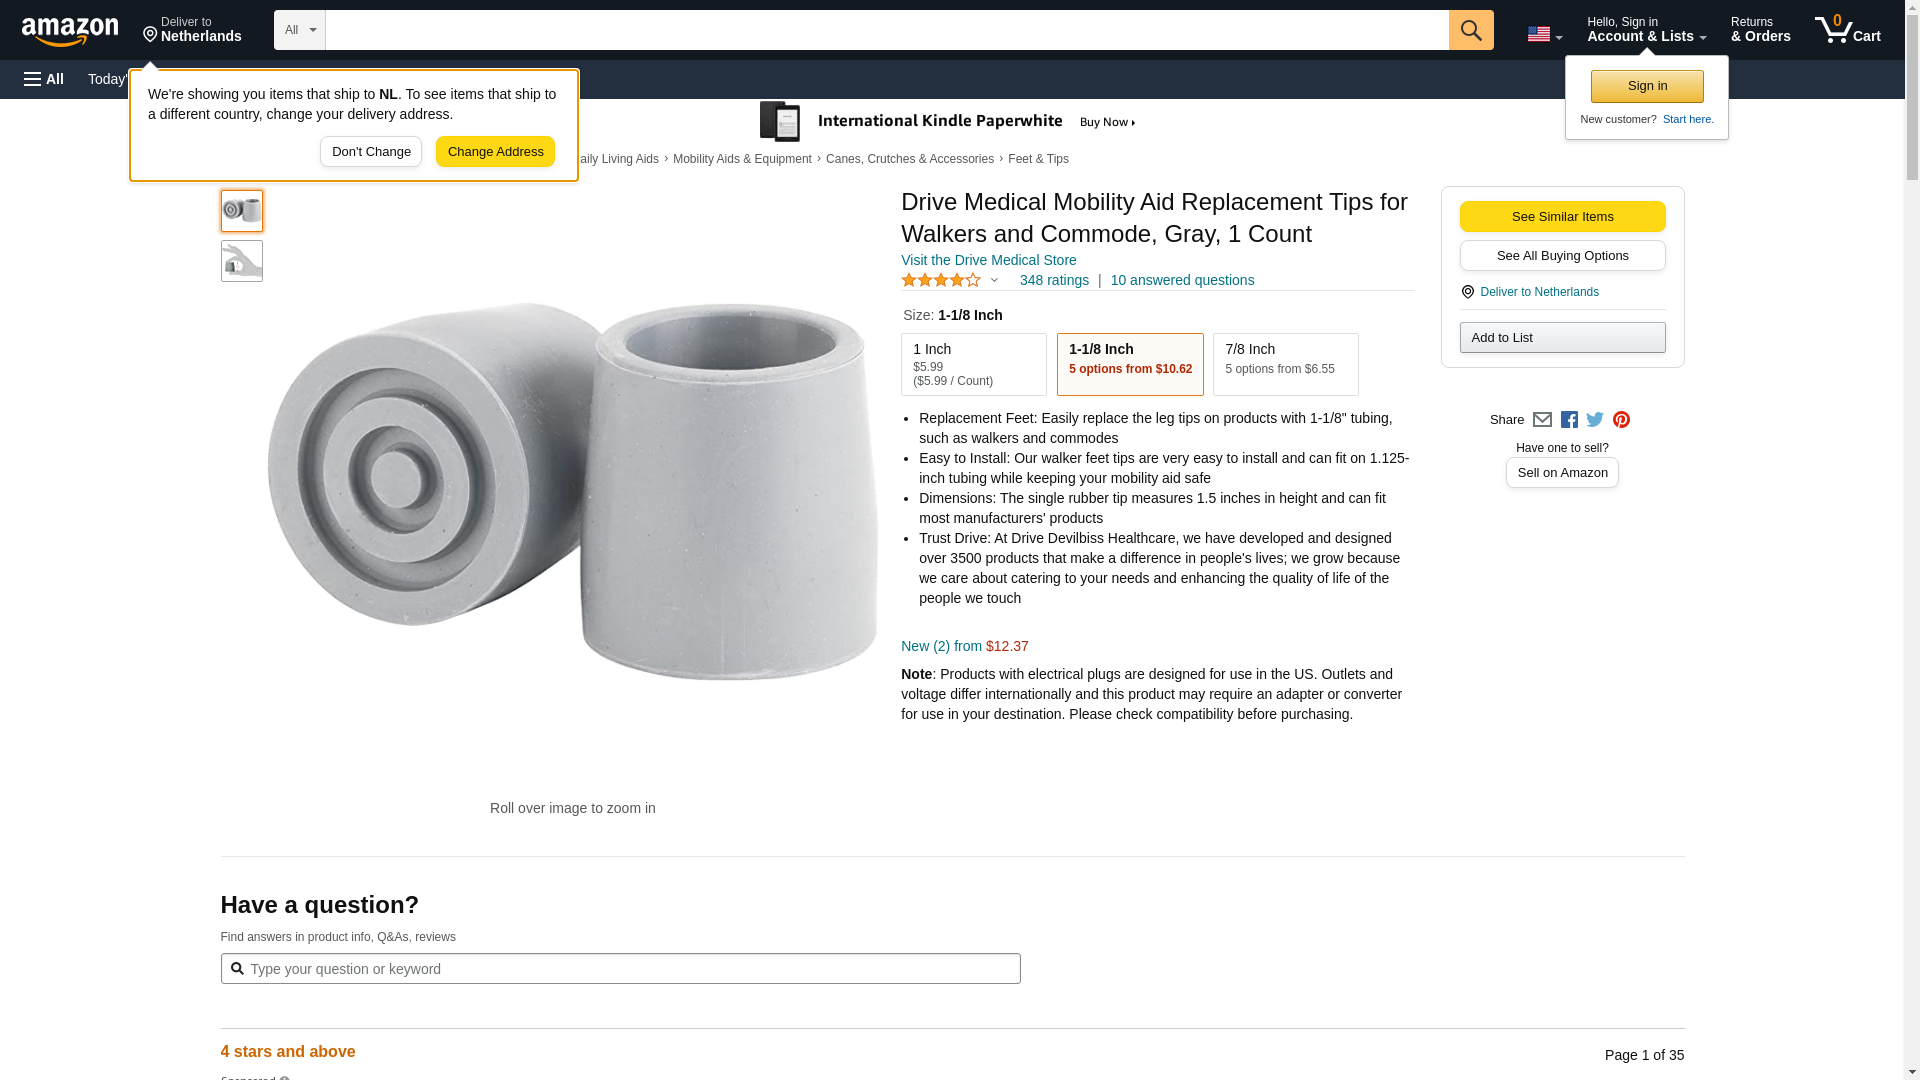Click the Amazon logo
This screenshot has width=1920, height=1080.
[x=70, y=31]
